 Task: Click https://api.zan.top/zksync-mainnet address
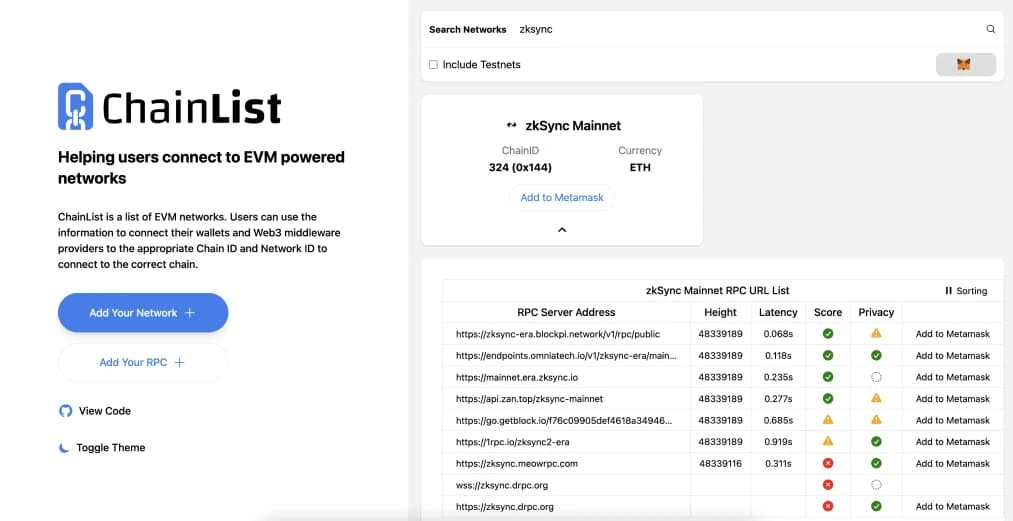pyautogui.click(x=529, y=399)
